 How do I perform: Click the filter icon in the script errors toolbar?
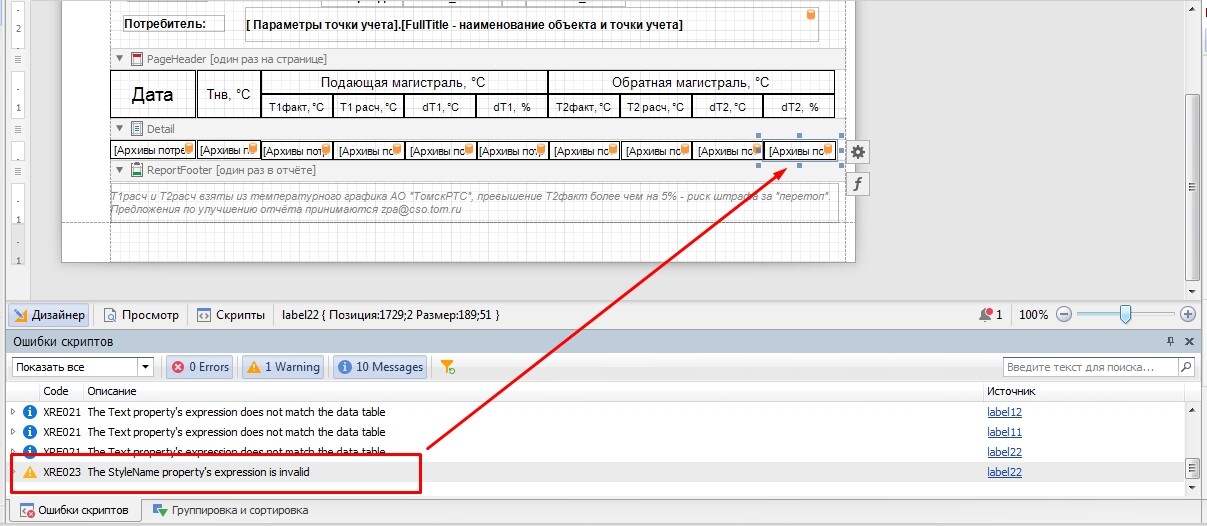(448, 367)
